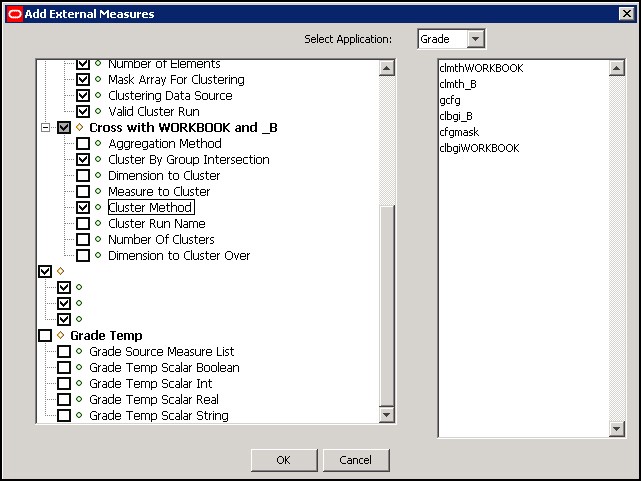Enable the Dimension to Cluster checkbox

pos(83,175)
